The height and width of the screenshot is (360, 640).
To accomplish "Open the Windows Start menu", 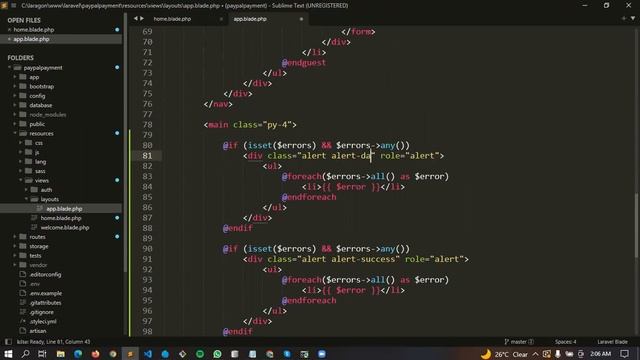I will tap(8, 353).
